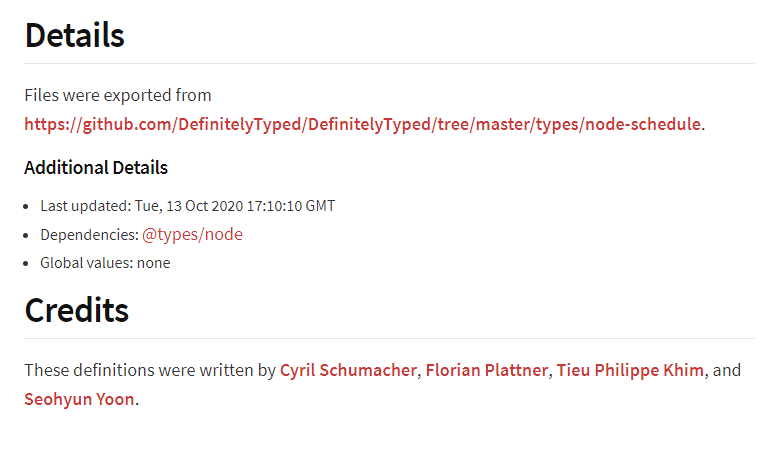Open Seohyun Yoon's author link

coord(79,399)
